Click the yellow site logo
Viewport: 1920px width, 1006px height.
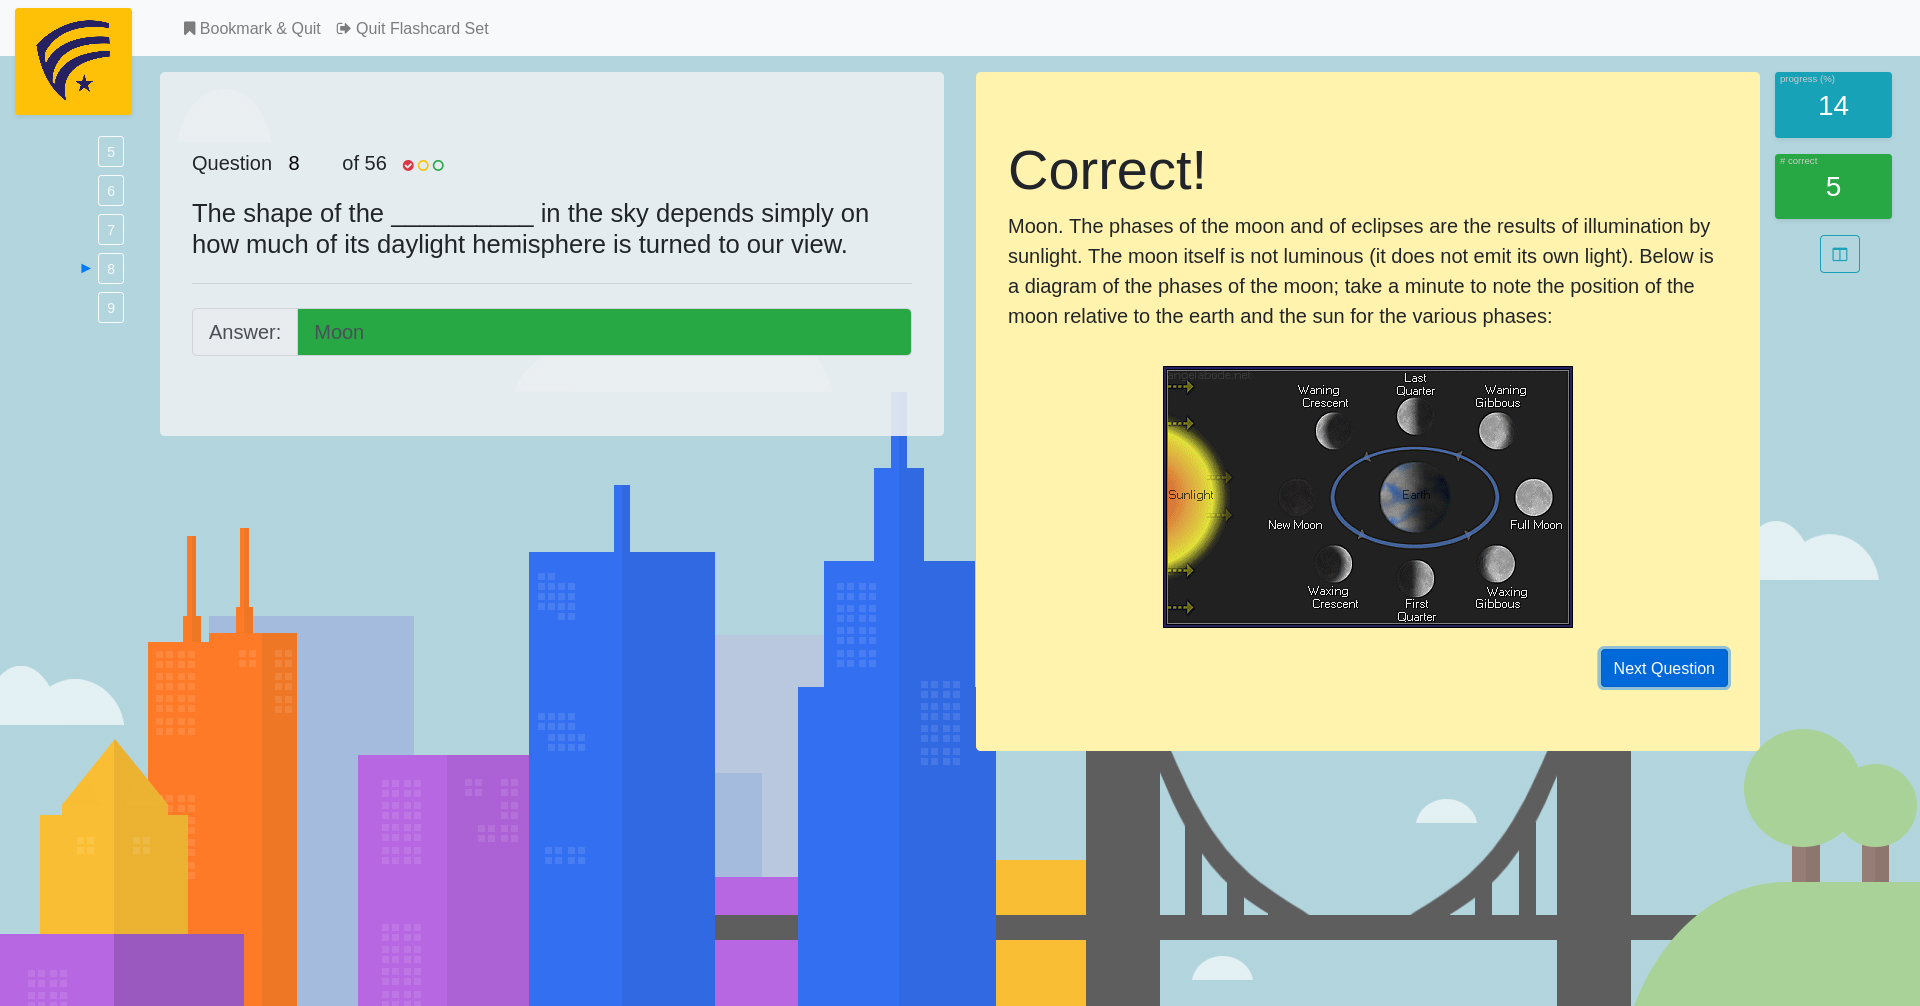[73, 61]
